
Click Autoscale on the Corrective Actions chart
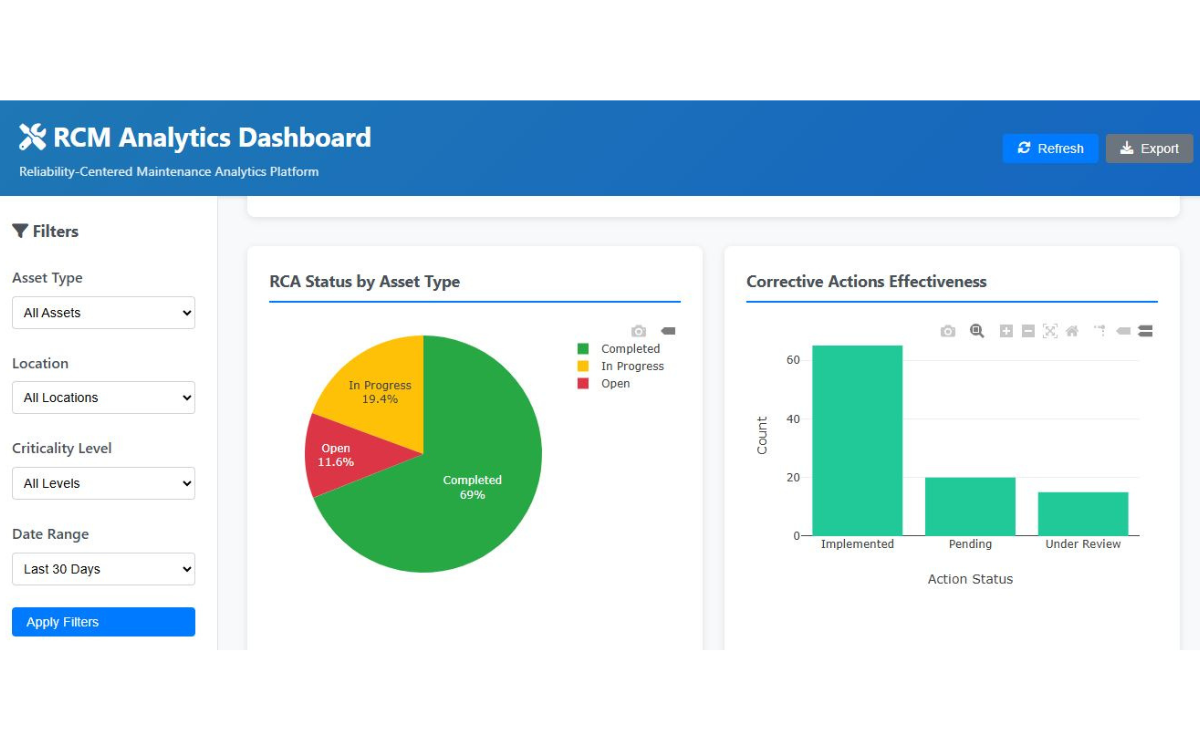(x=1049, y=330)
